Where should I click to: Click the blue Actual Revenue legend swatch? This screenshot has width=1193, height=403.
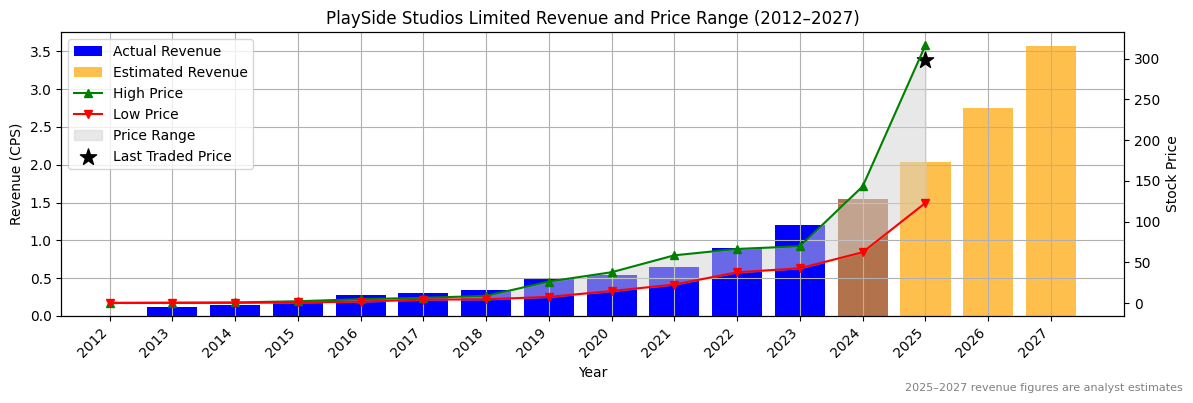coord(88,52)
